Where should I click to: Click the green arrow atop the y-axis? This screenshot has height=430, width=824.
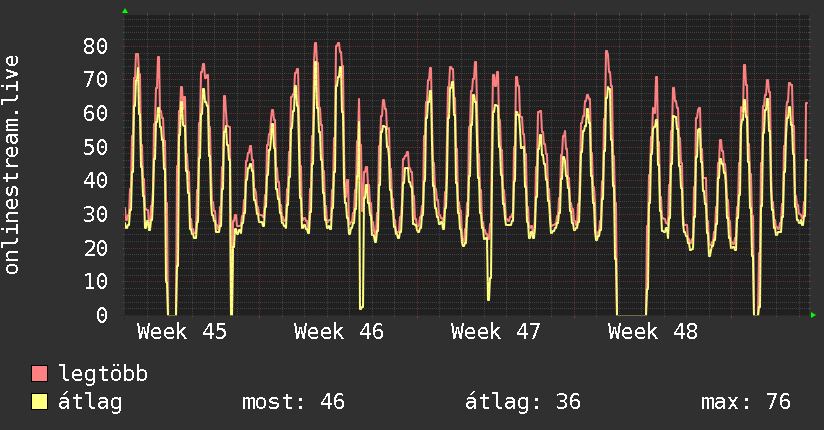click(125, 11)
